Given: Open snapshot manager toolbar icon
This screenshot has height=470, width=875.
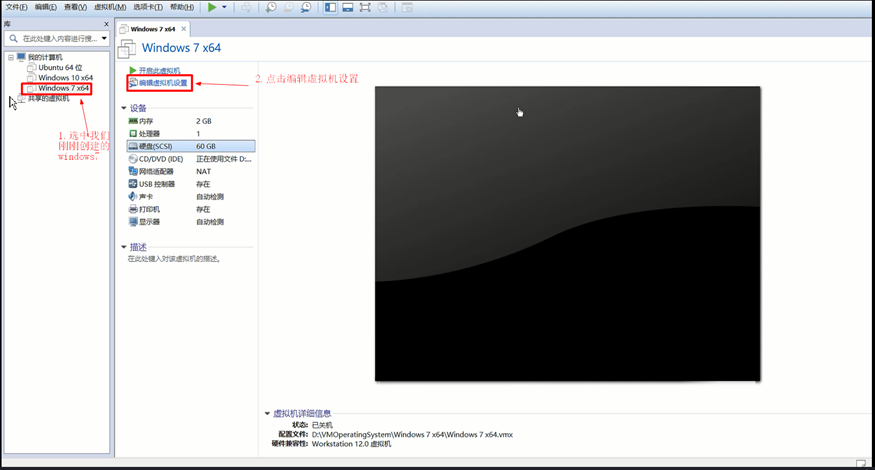Looking at the screenshot, I should 306,7.
